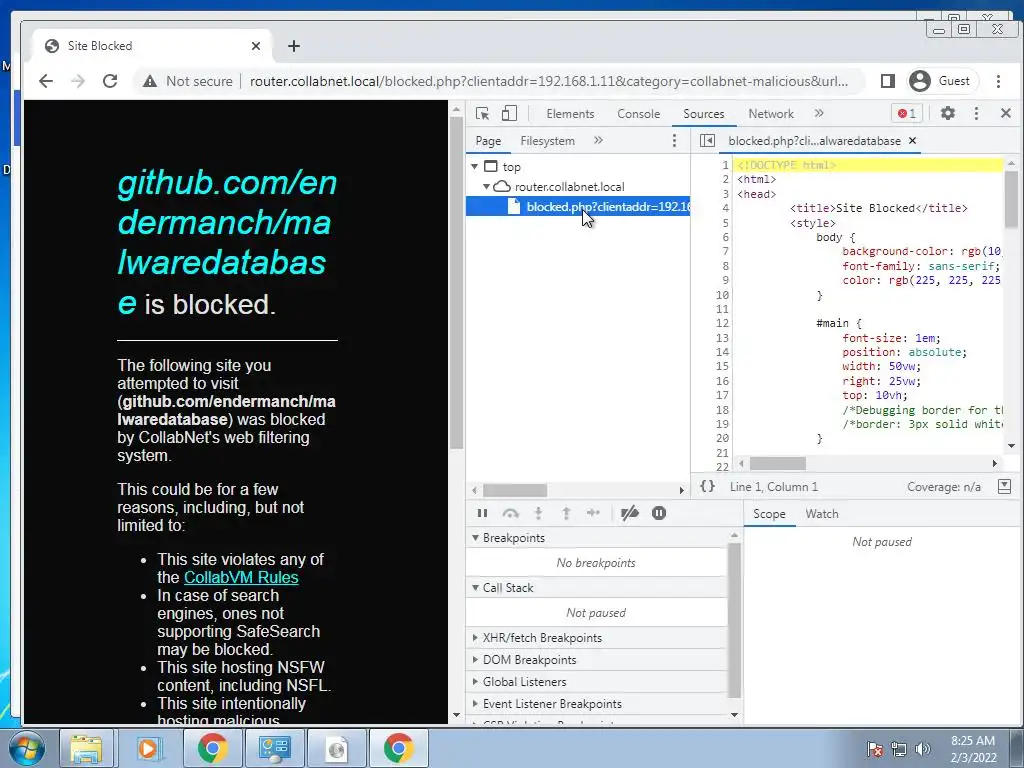Toggle deactivate breakpoints

point(630,513)
